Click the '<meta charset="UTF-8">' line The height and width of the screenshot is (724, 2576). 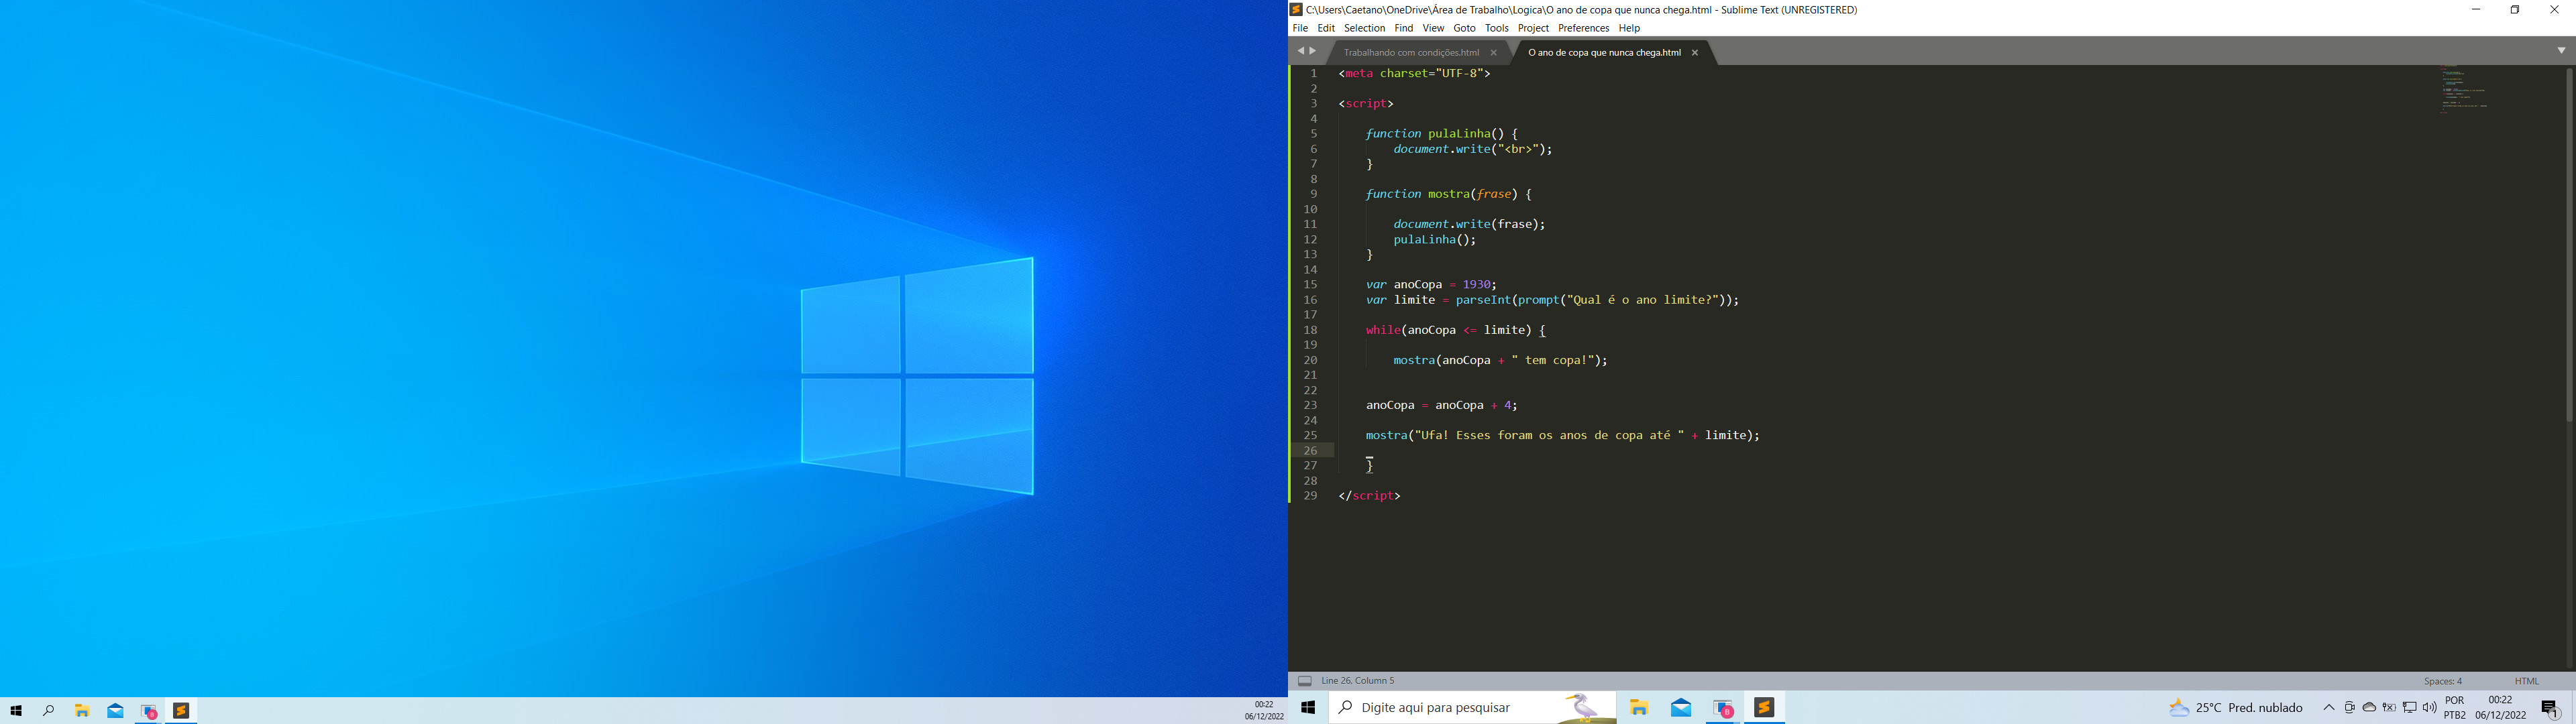point(1414,74)
